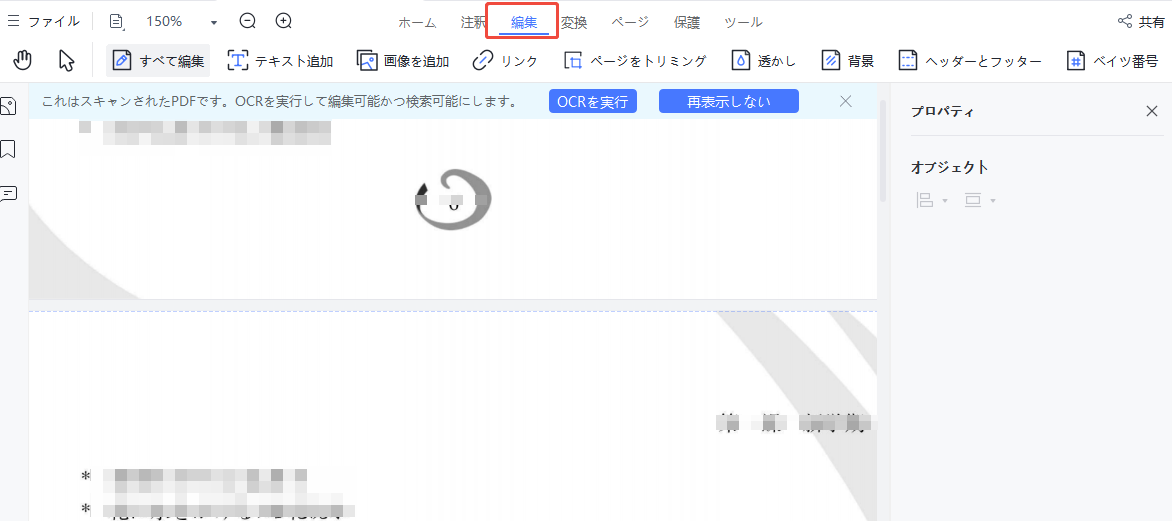Click the zoom out magnifier icon

point(247,21)
